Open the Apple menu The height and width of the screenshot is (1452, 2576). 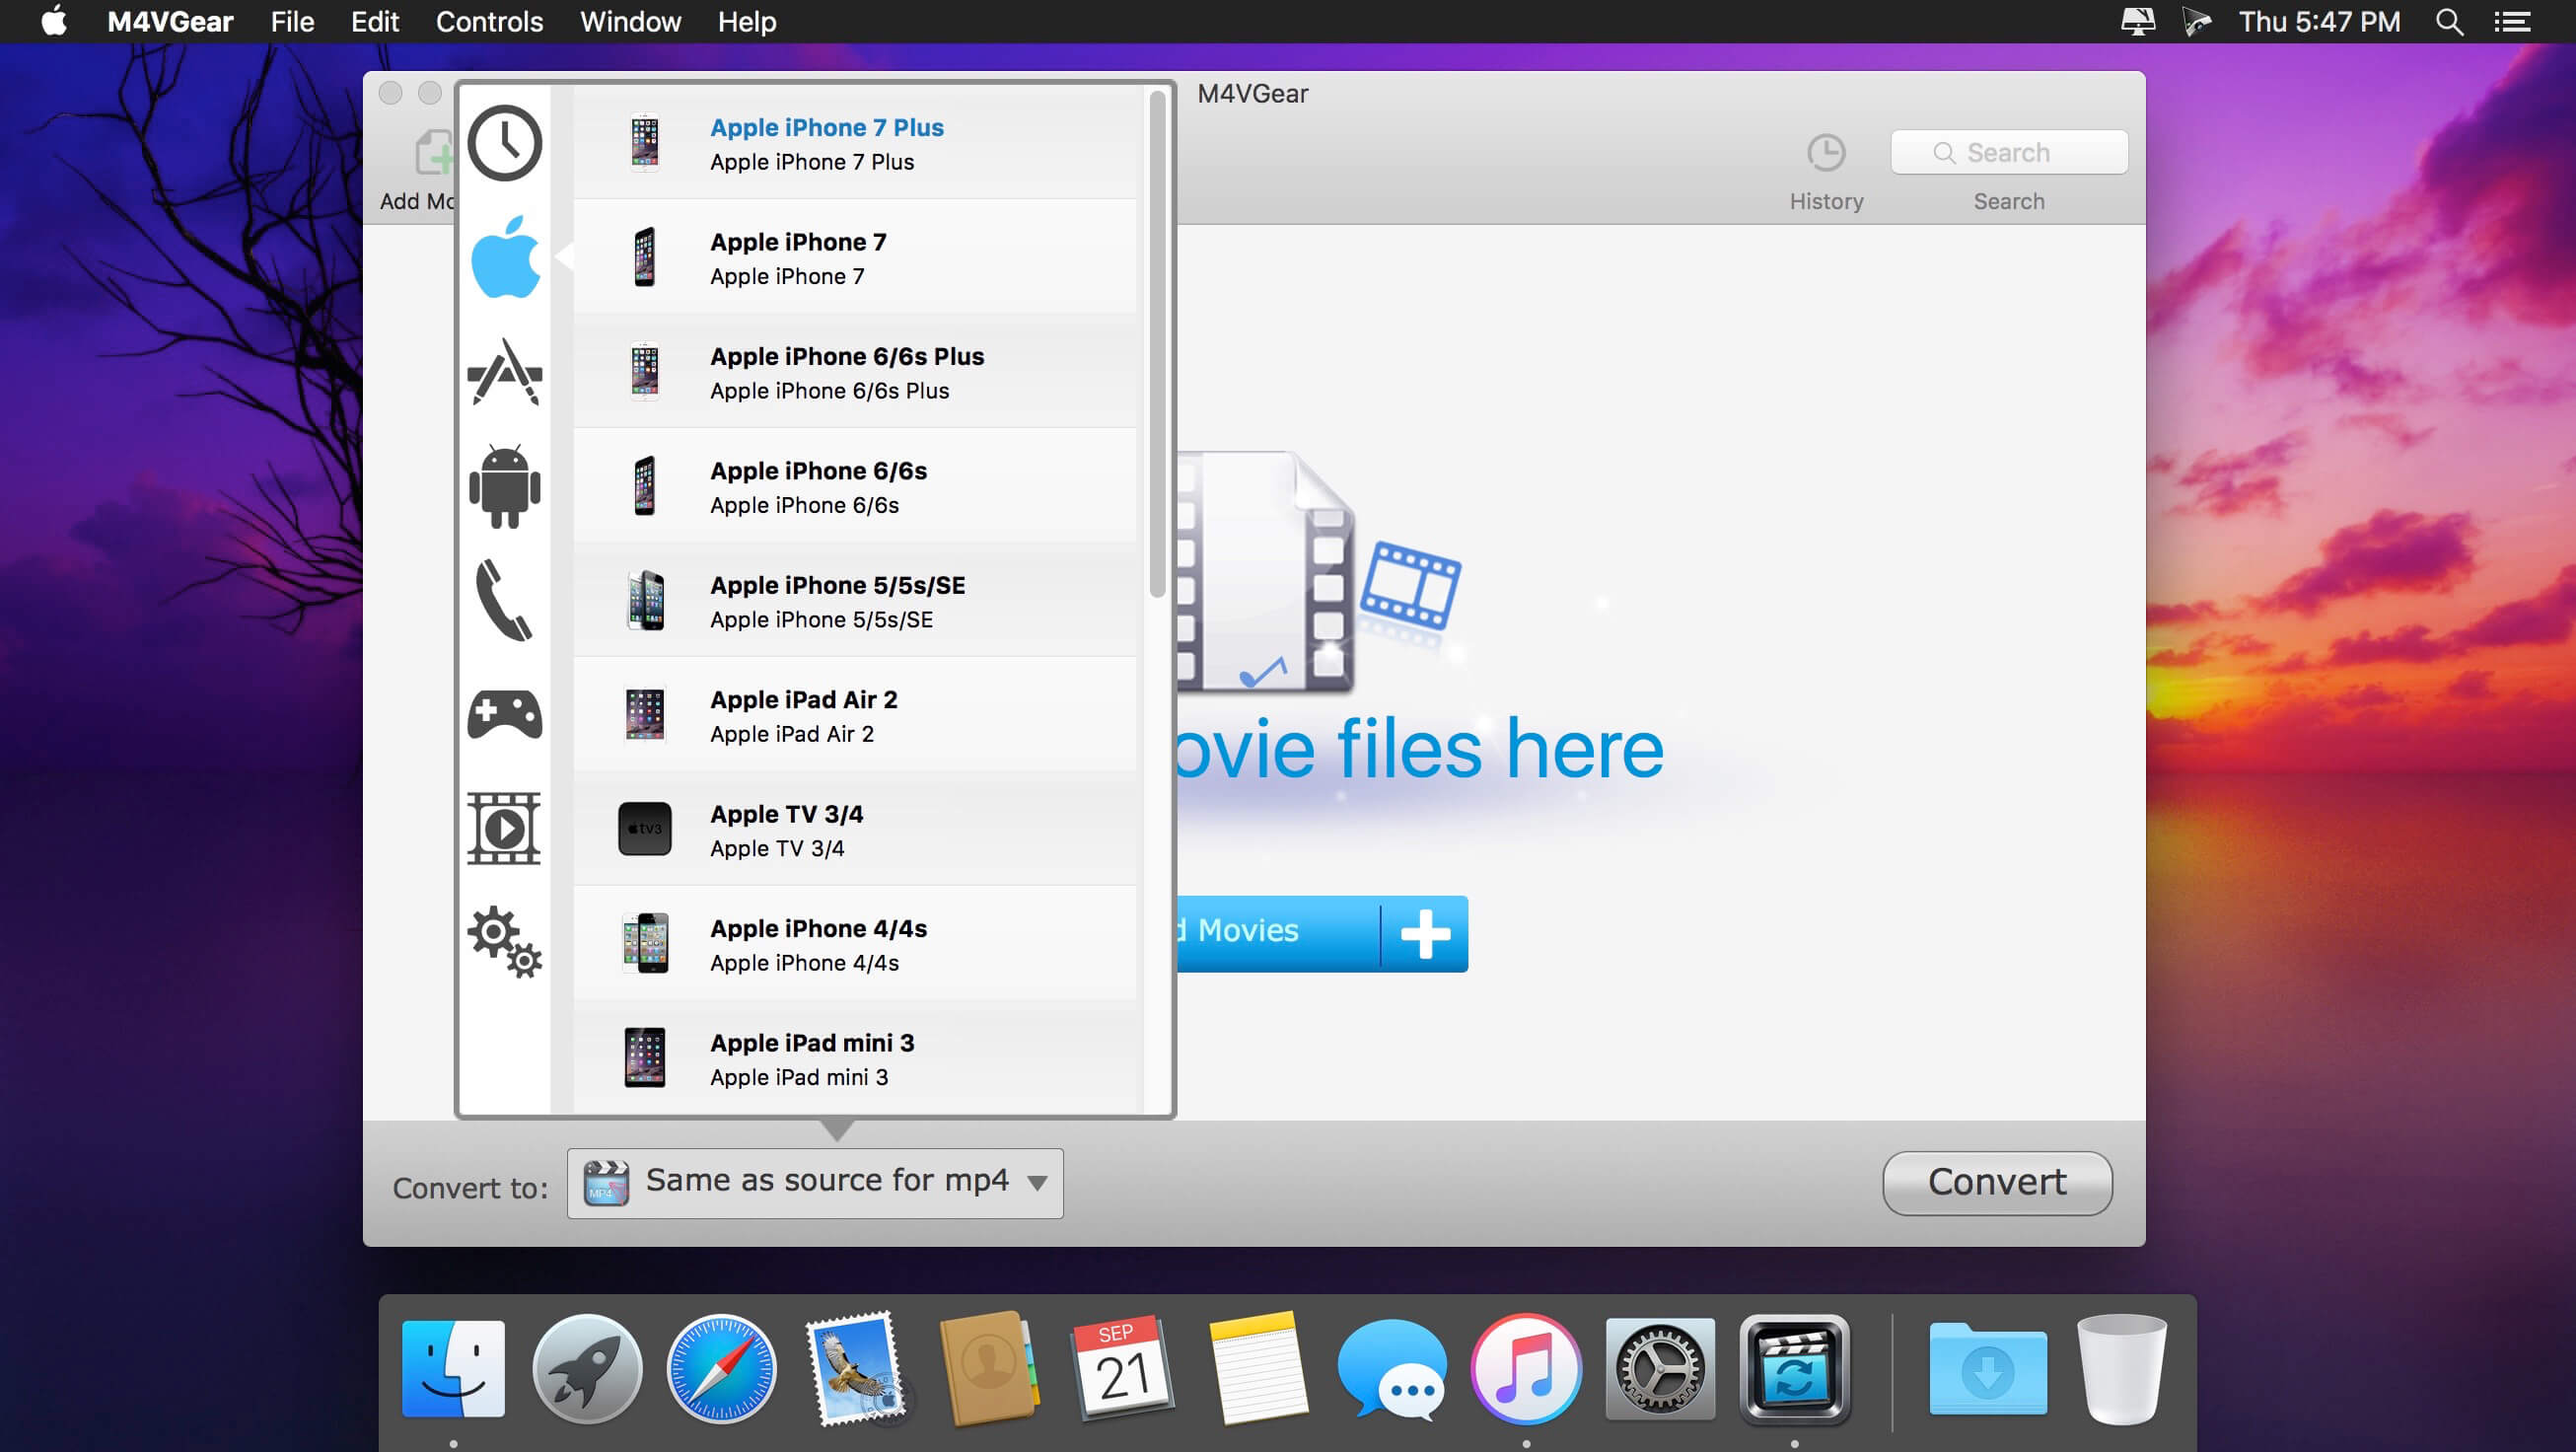(x=54, y=21)
